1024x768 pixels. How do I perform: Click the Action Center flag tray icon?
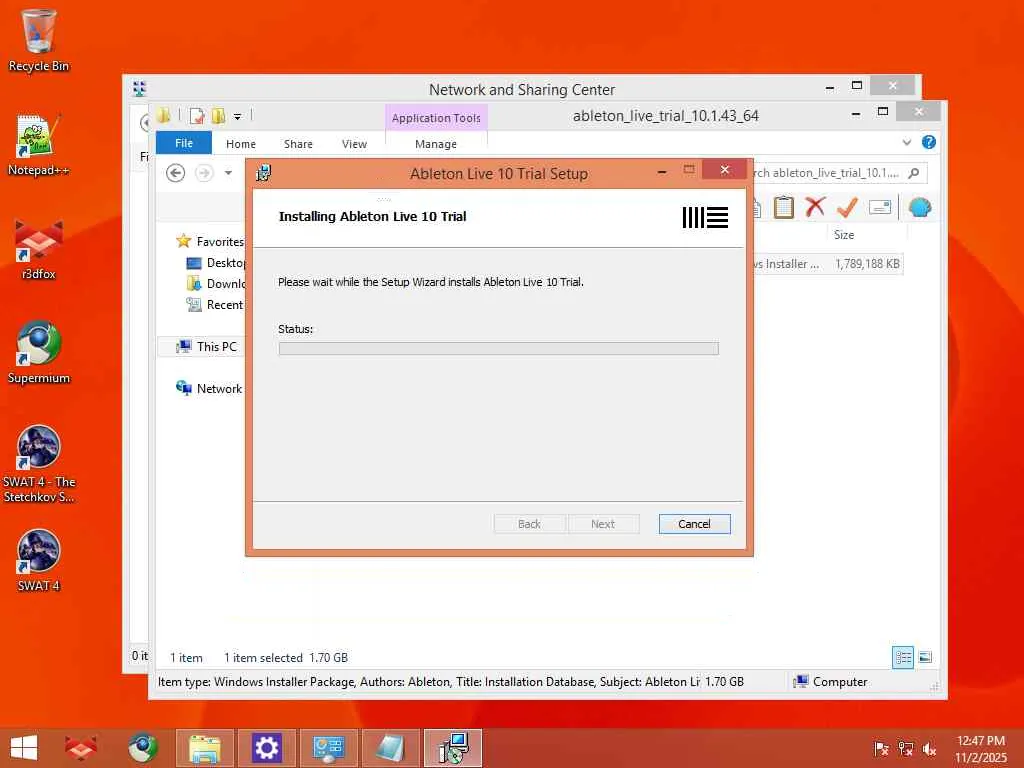881,748
